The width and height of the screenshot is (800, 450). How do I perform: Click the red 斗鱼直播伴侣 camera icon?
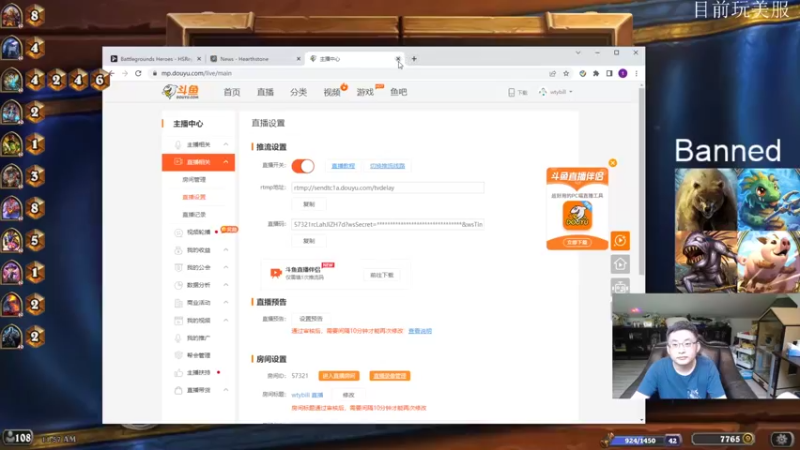tap(276, 273)
